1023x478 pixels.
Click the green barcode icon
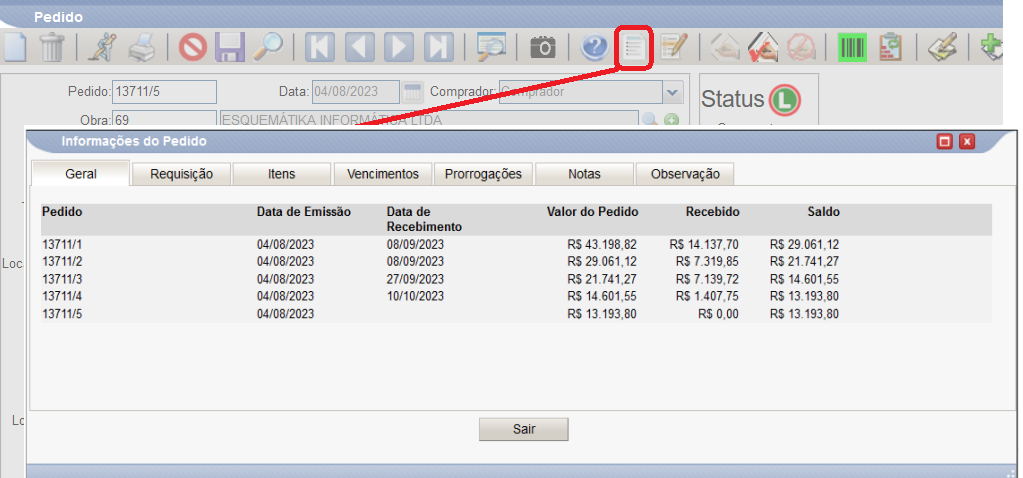pyautogui.click(x=852, y=48)
